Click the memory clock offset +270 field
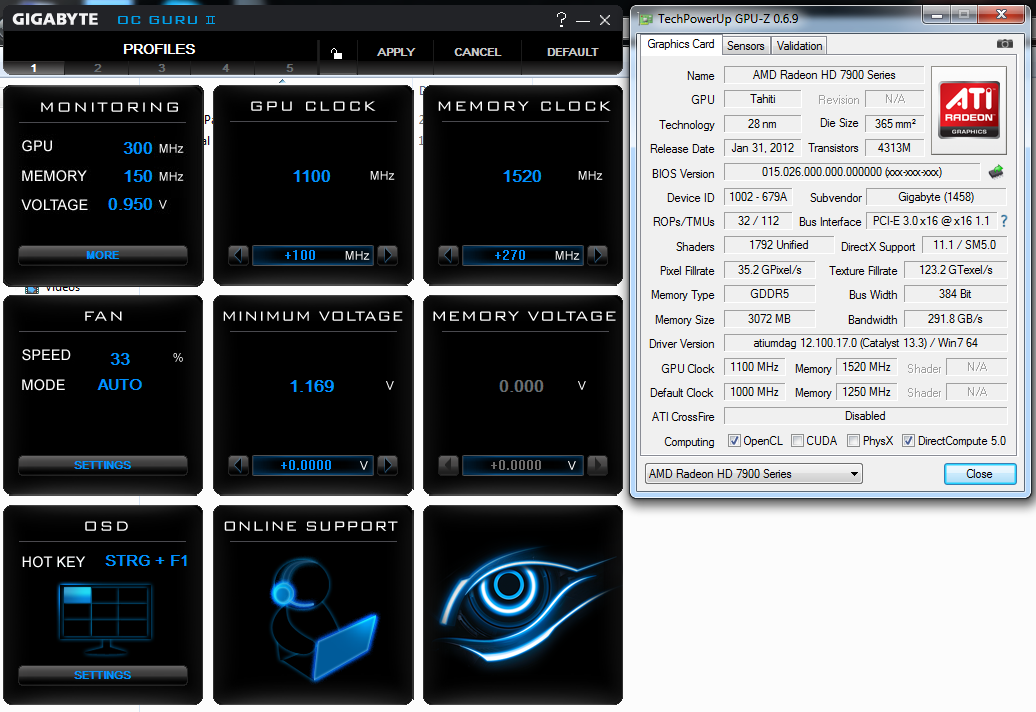 pos(523,256)
